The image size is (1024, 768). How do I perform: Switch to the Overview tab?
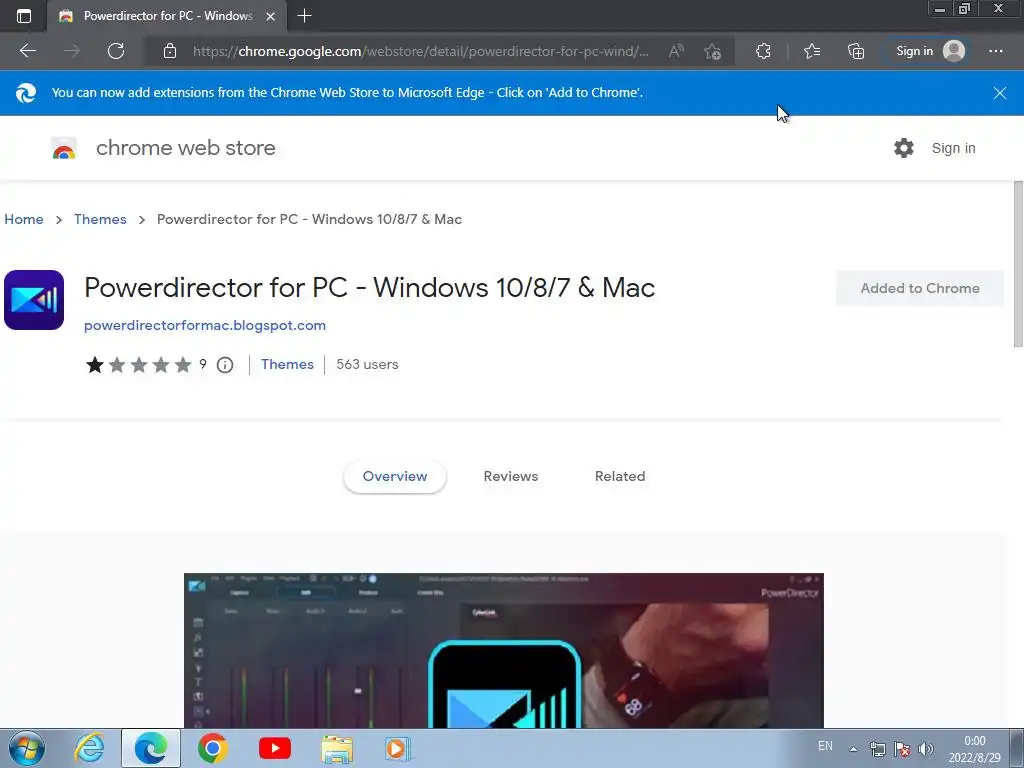click(395, 477)
